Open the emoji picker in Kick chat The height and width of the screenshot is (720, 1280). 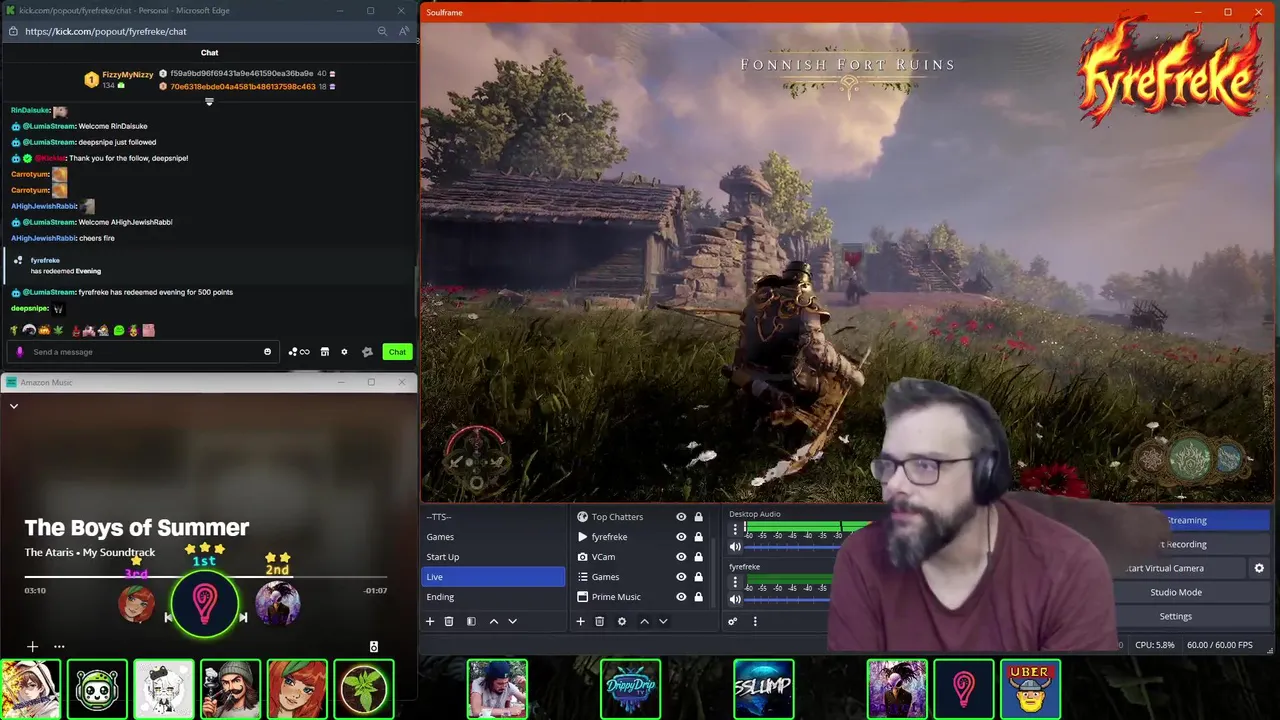tap(267, 352)
